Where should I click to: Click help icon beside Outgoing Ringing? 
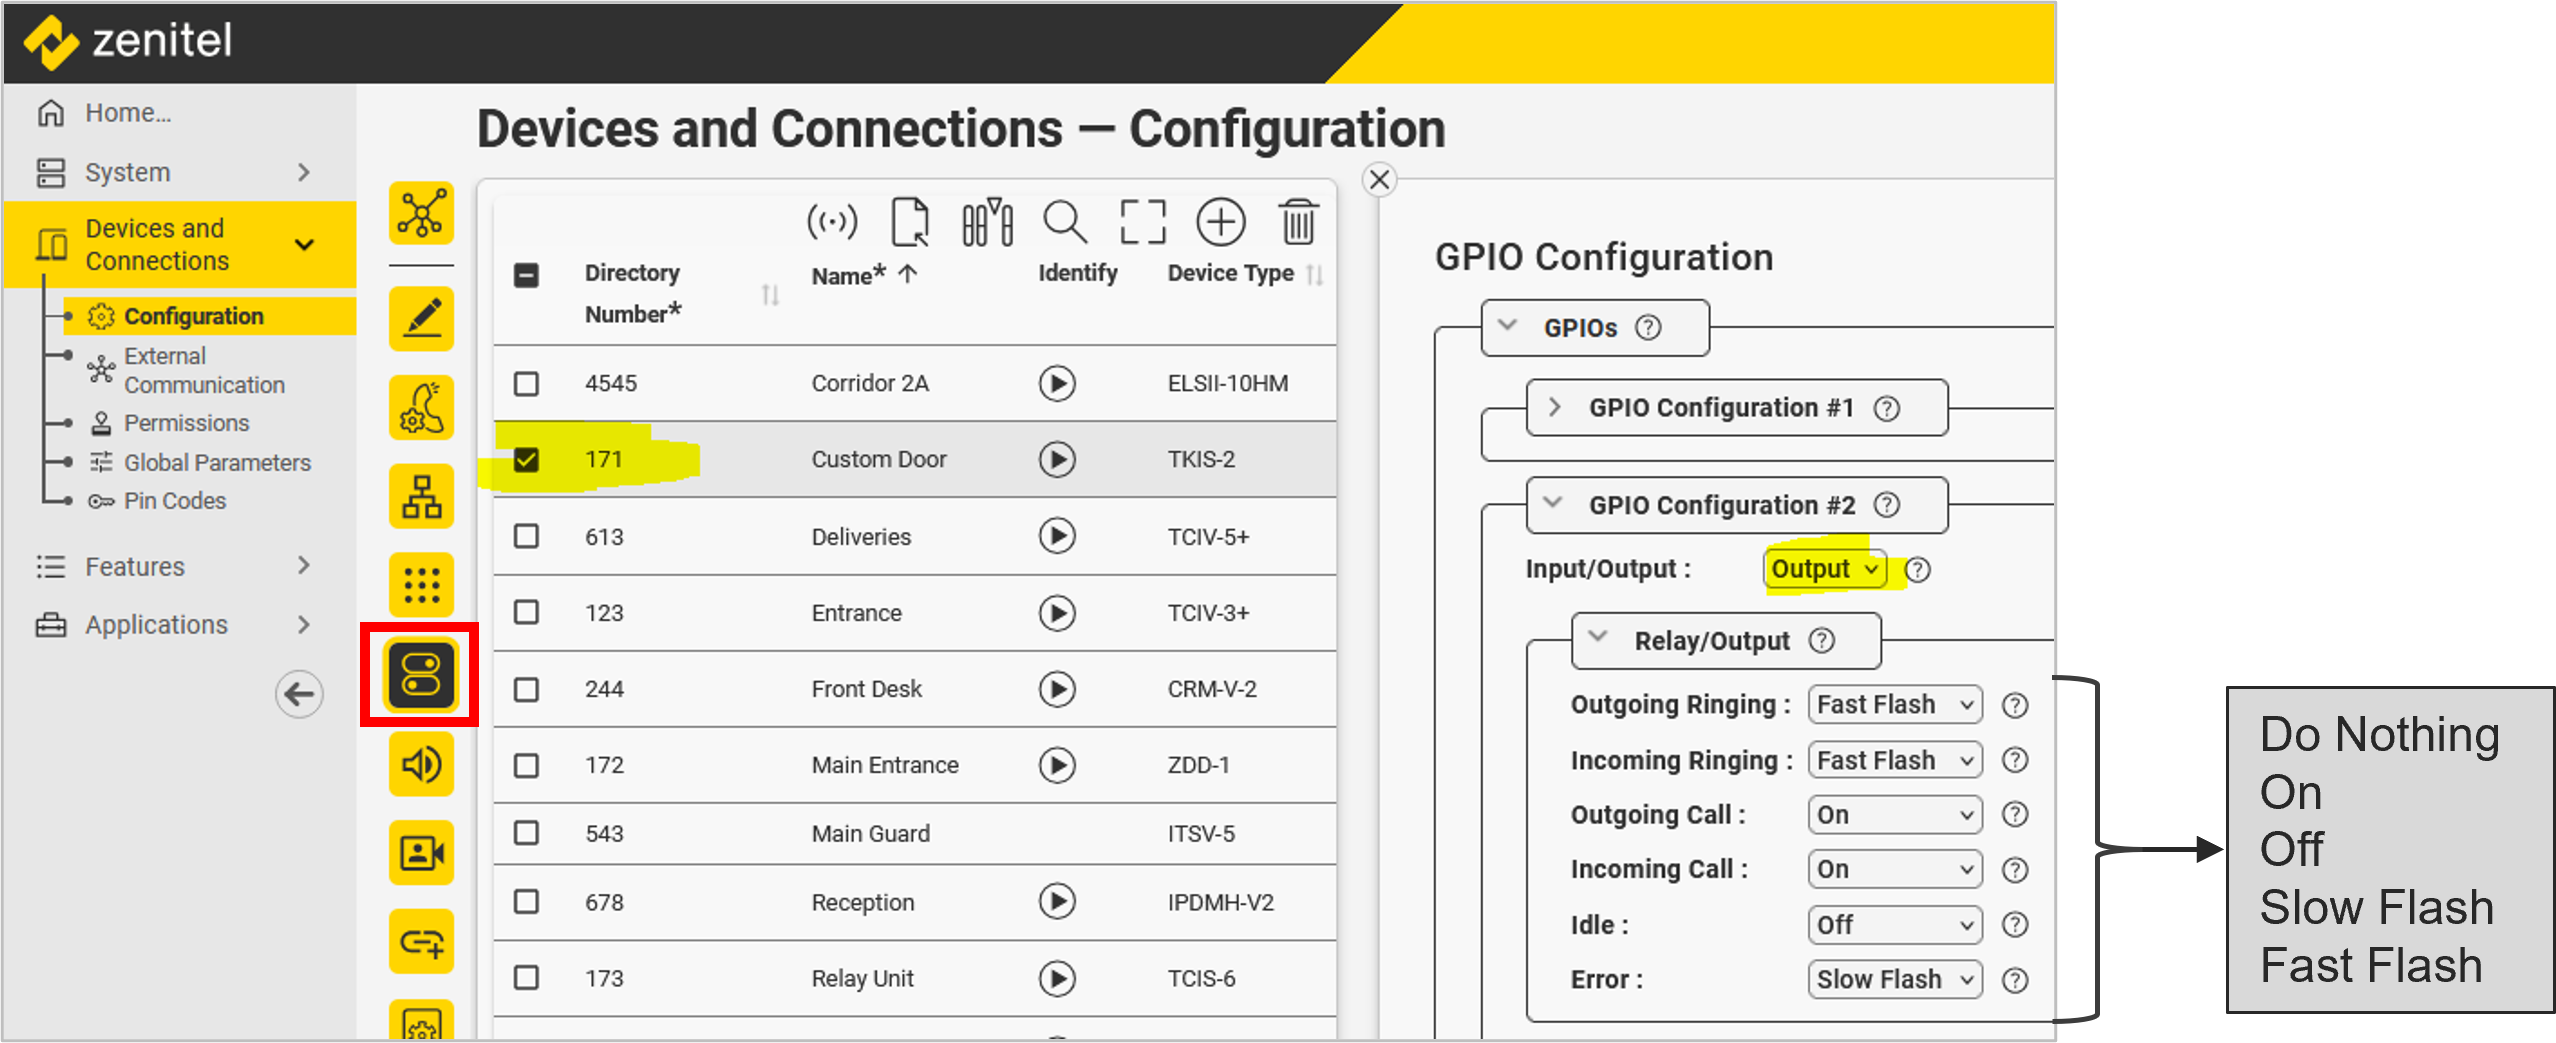coord(2015,705)
